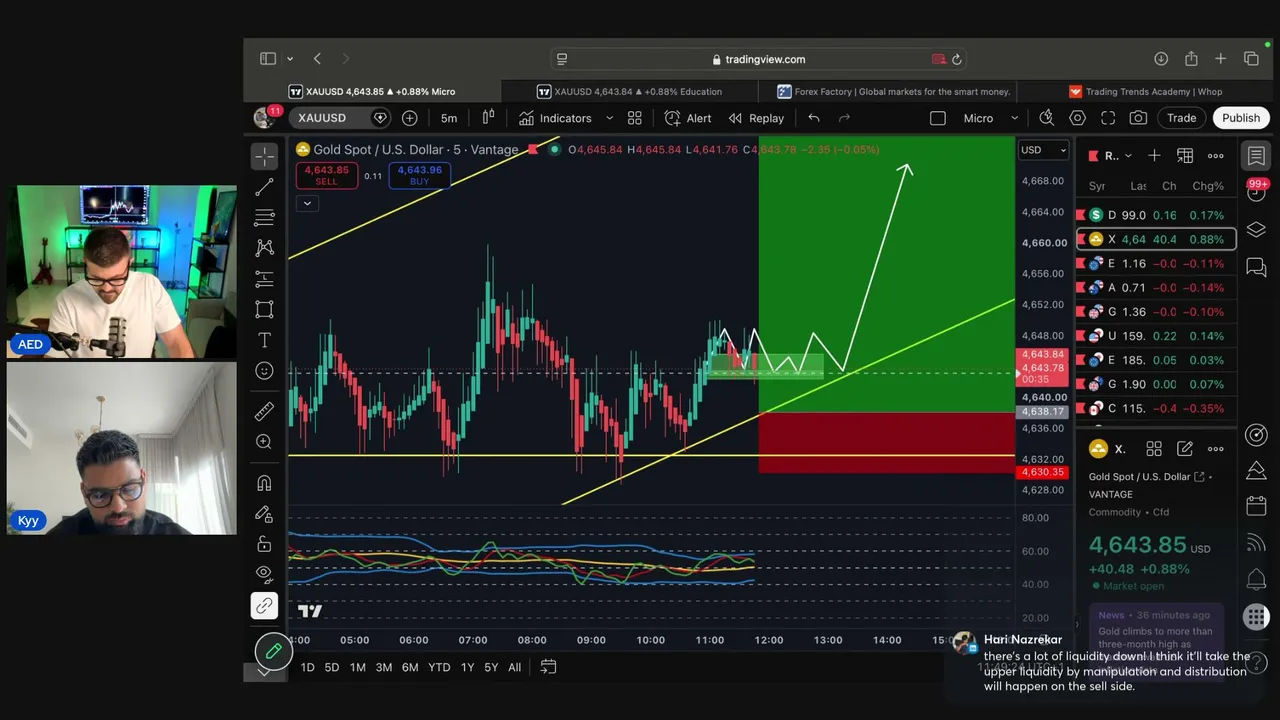Open the patterns drawing tool
The width and height of the screenshot is (1280, 720).
click(264, 247)
